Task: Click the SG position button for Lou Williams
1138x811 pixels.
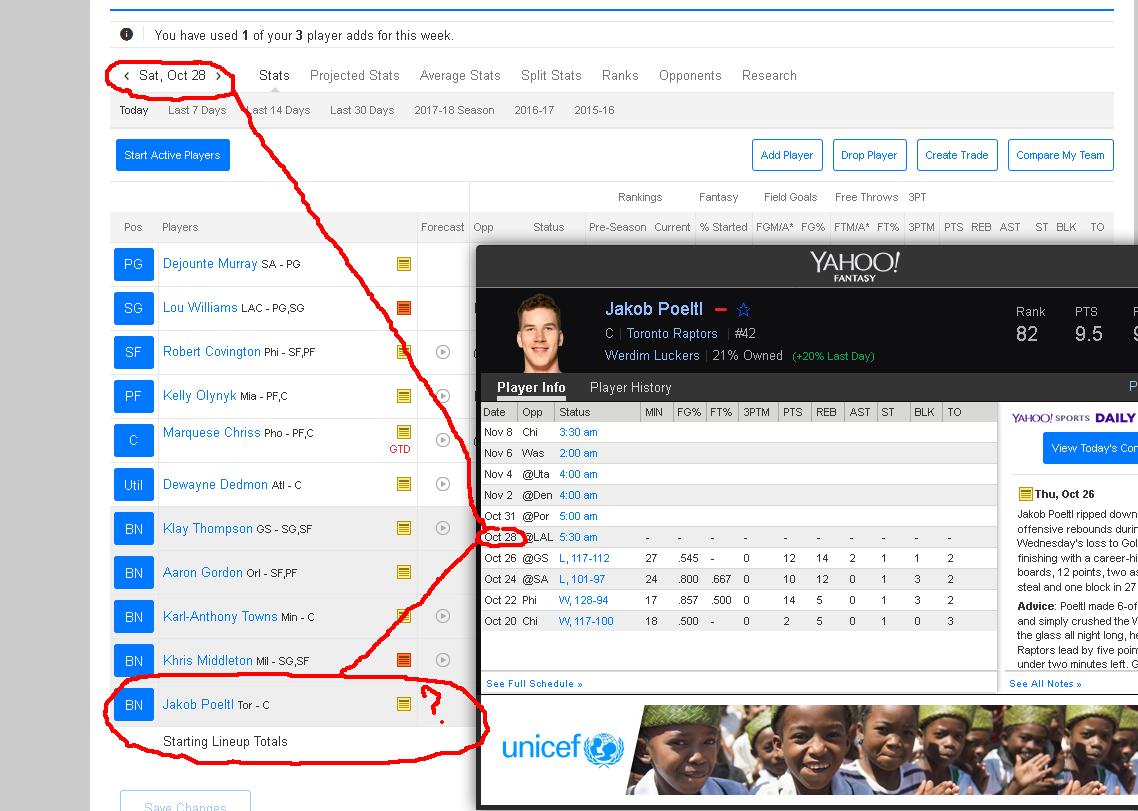Action: [134, 308]
